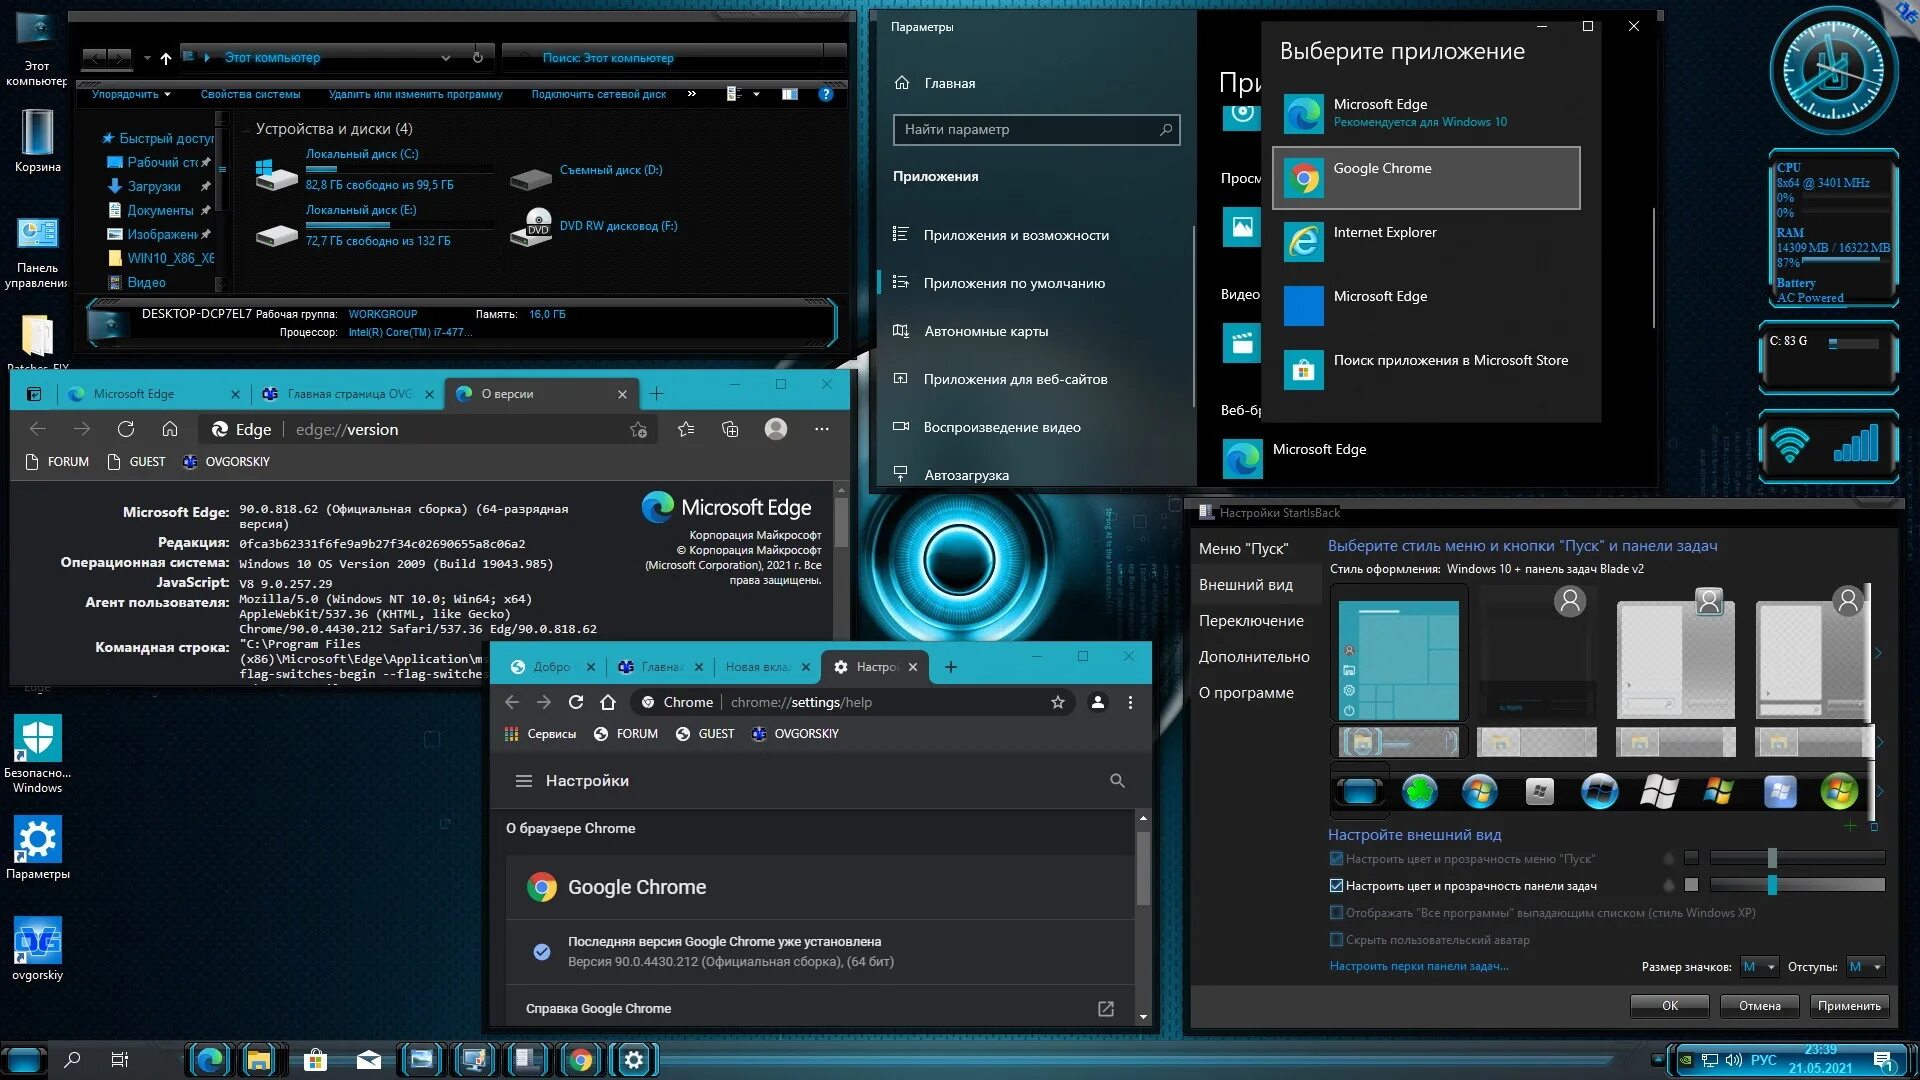Click the Edge home button icon
Viewport: 1920px width, 1080px height.
click(170, 429)
